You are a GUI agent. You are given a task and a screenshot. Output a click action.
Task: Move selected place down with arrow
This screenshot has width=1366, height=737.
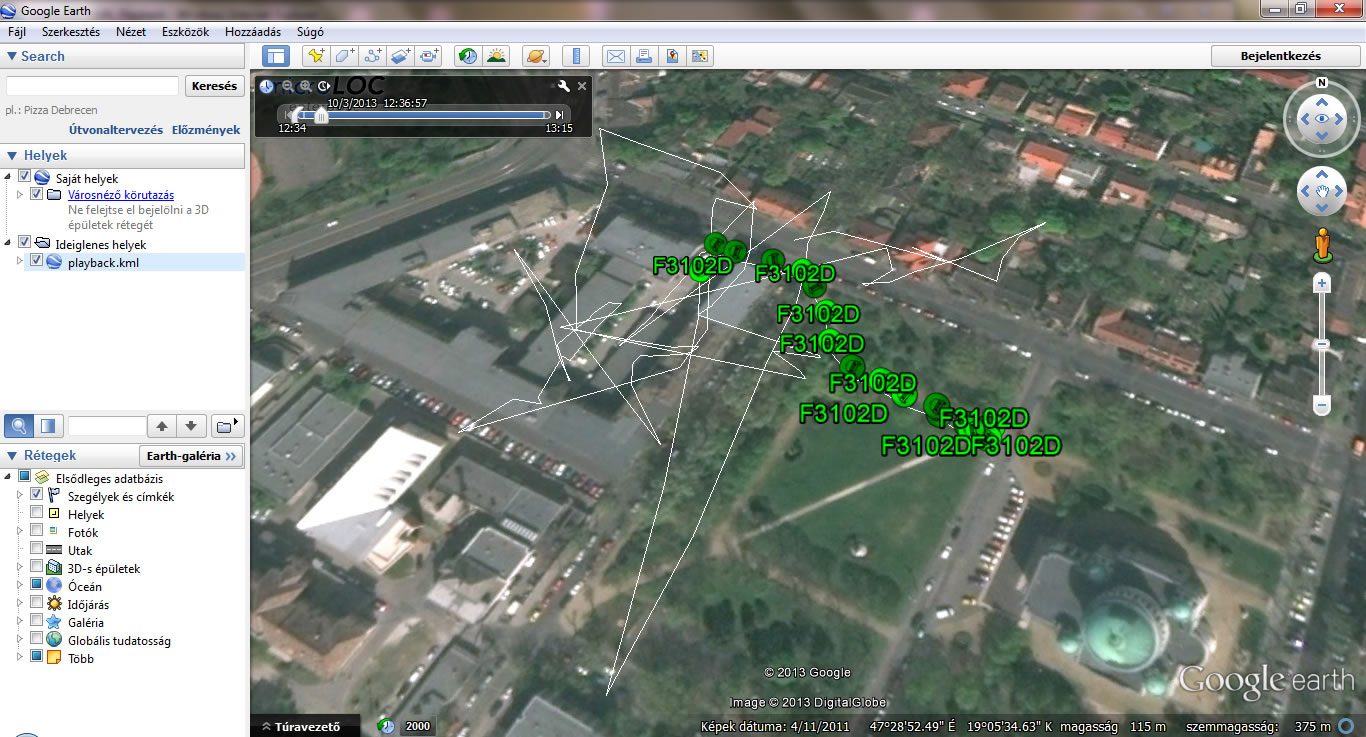pos(193,426)
